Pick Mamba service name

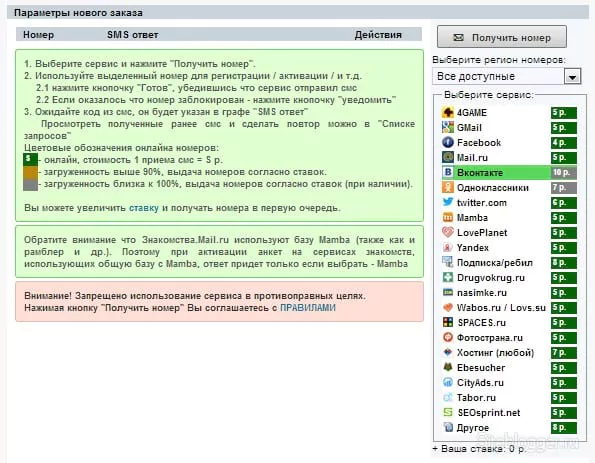pyautogui.click(x=472, y=218)
